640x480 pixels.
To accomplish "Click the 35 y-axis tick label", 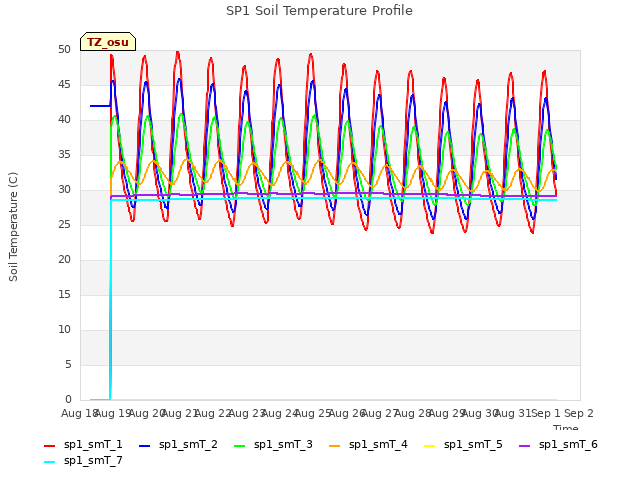I will 64,155.
